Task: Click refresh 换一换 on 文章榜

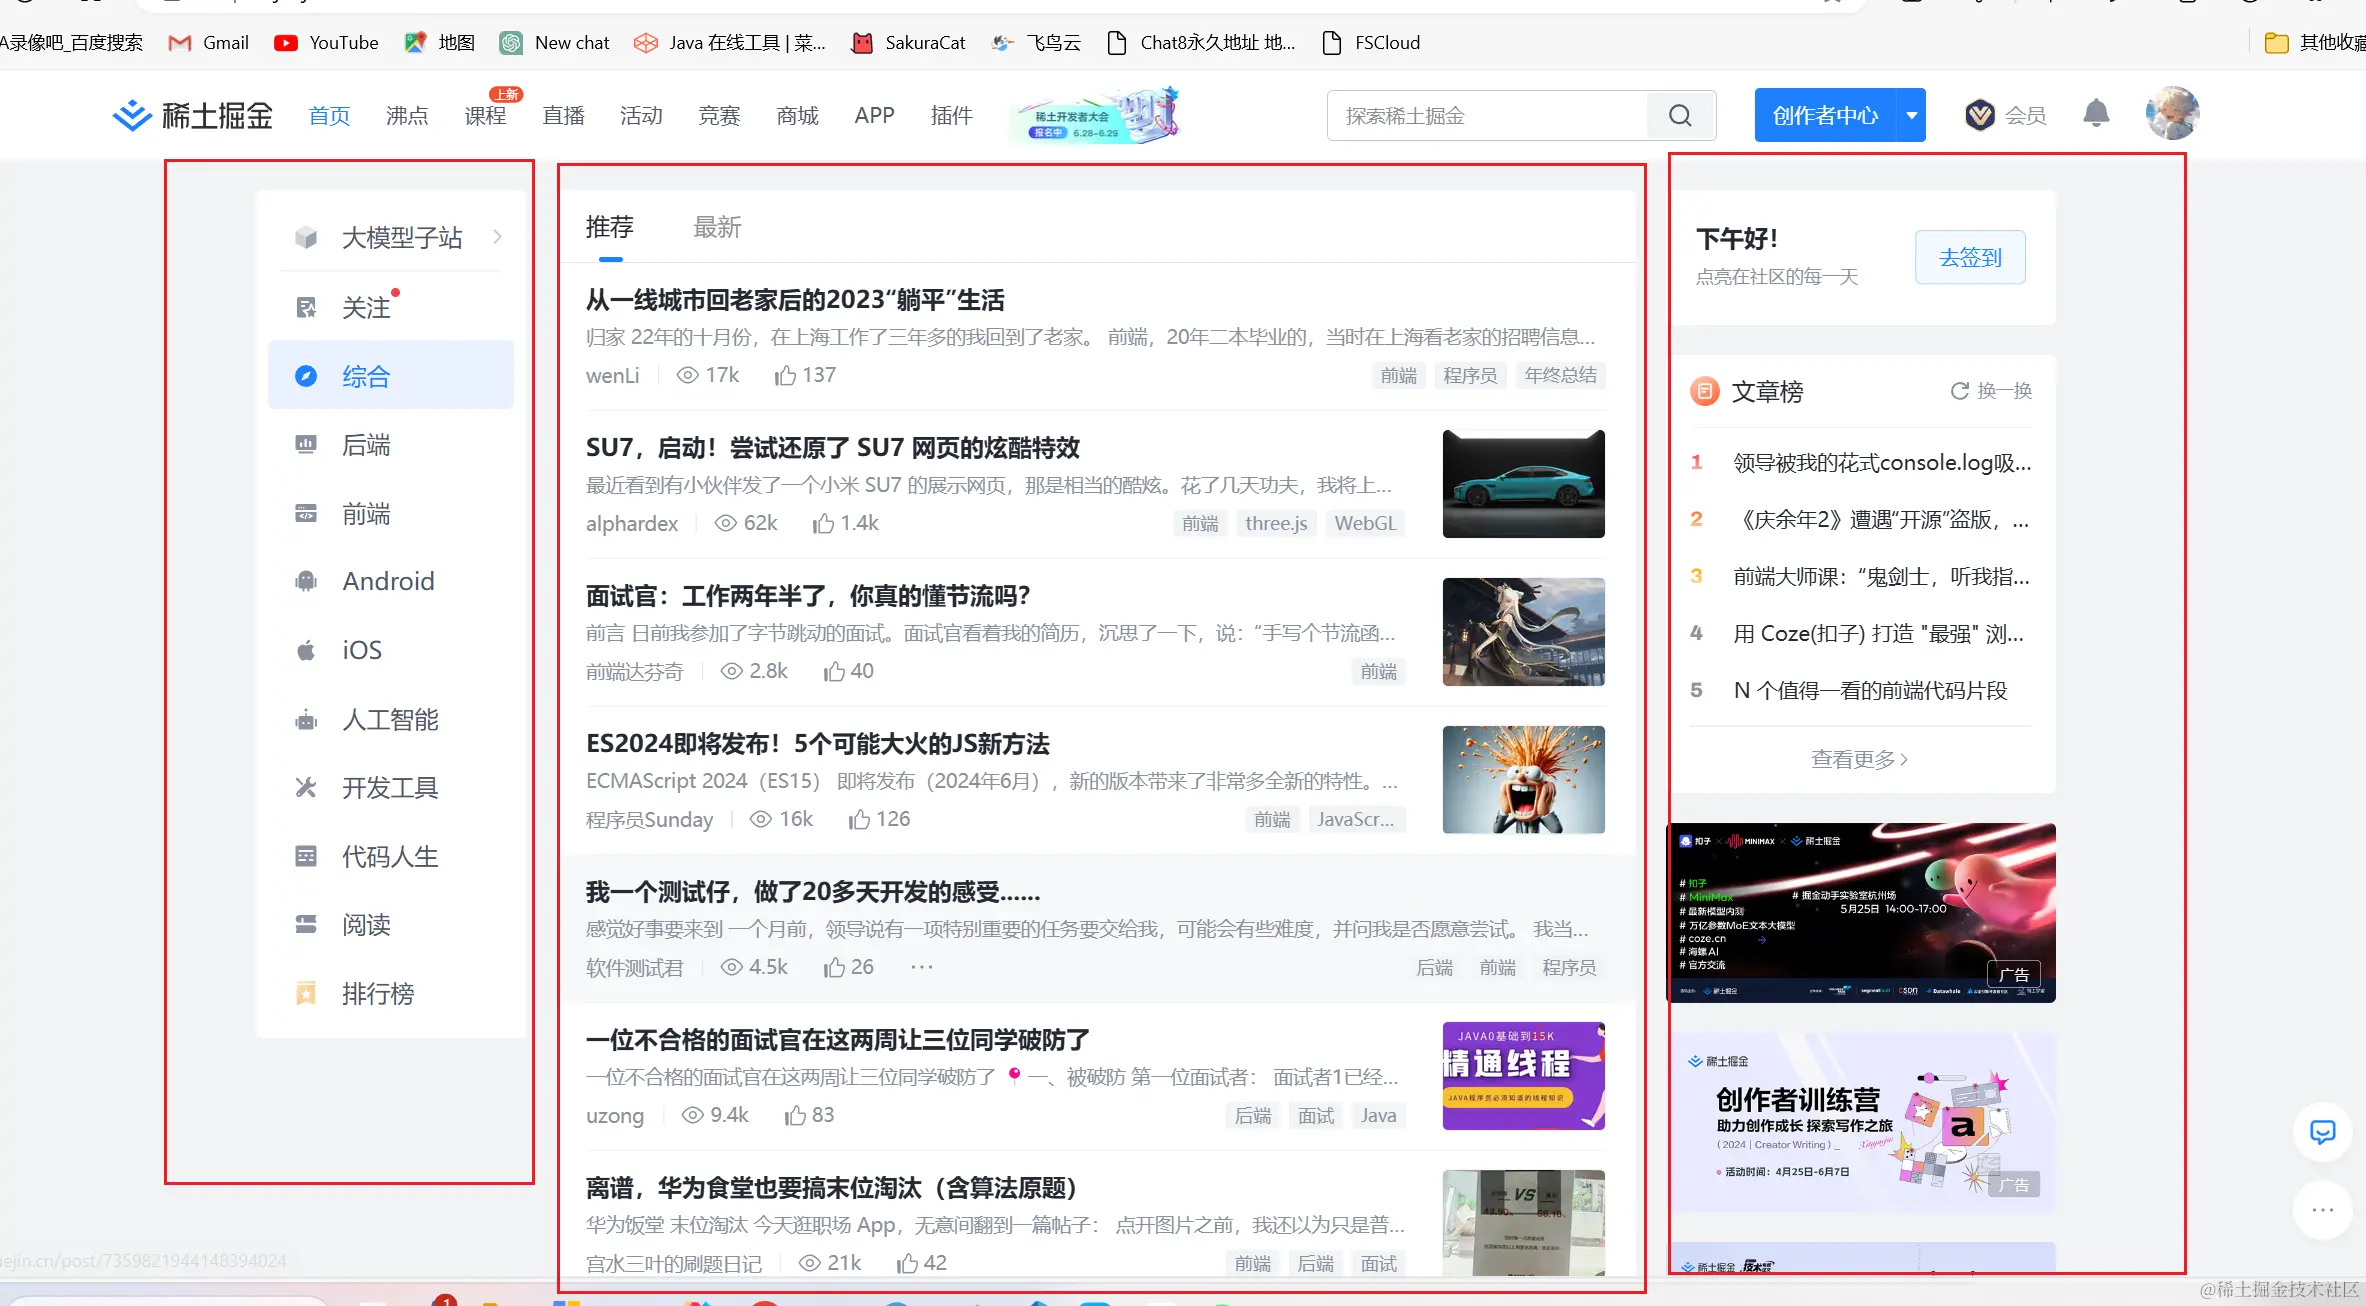Action: pos(1991,391)
